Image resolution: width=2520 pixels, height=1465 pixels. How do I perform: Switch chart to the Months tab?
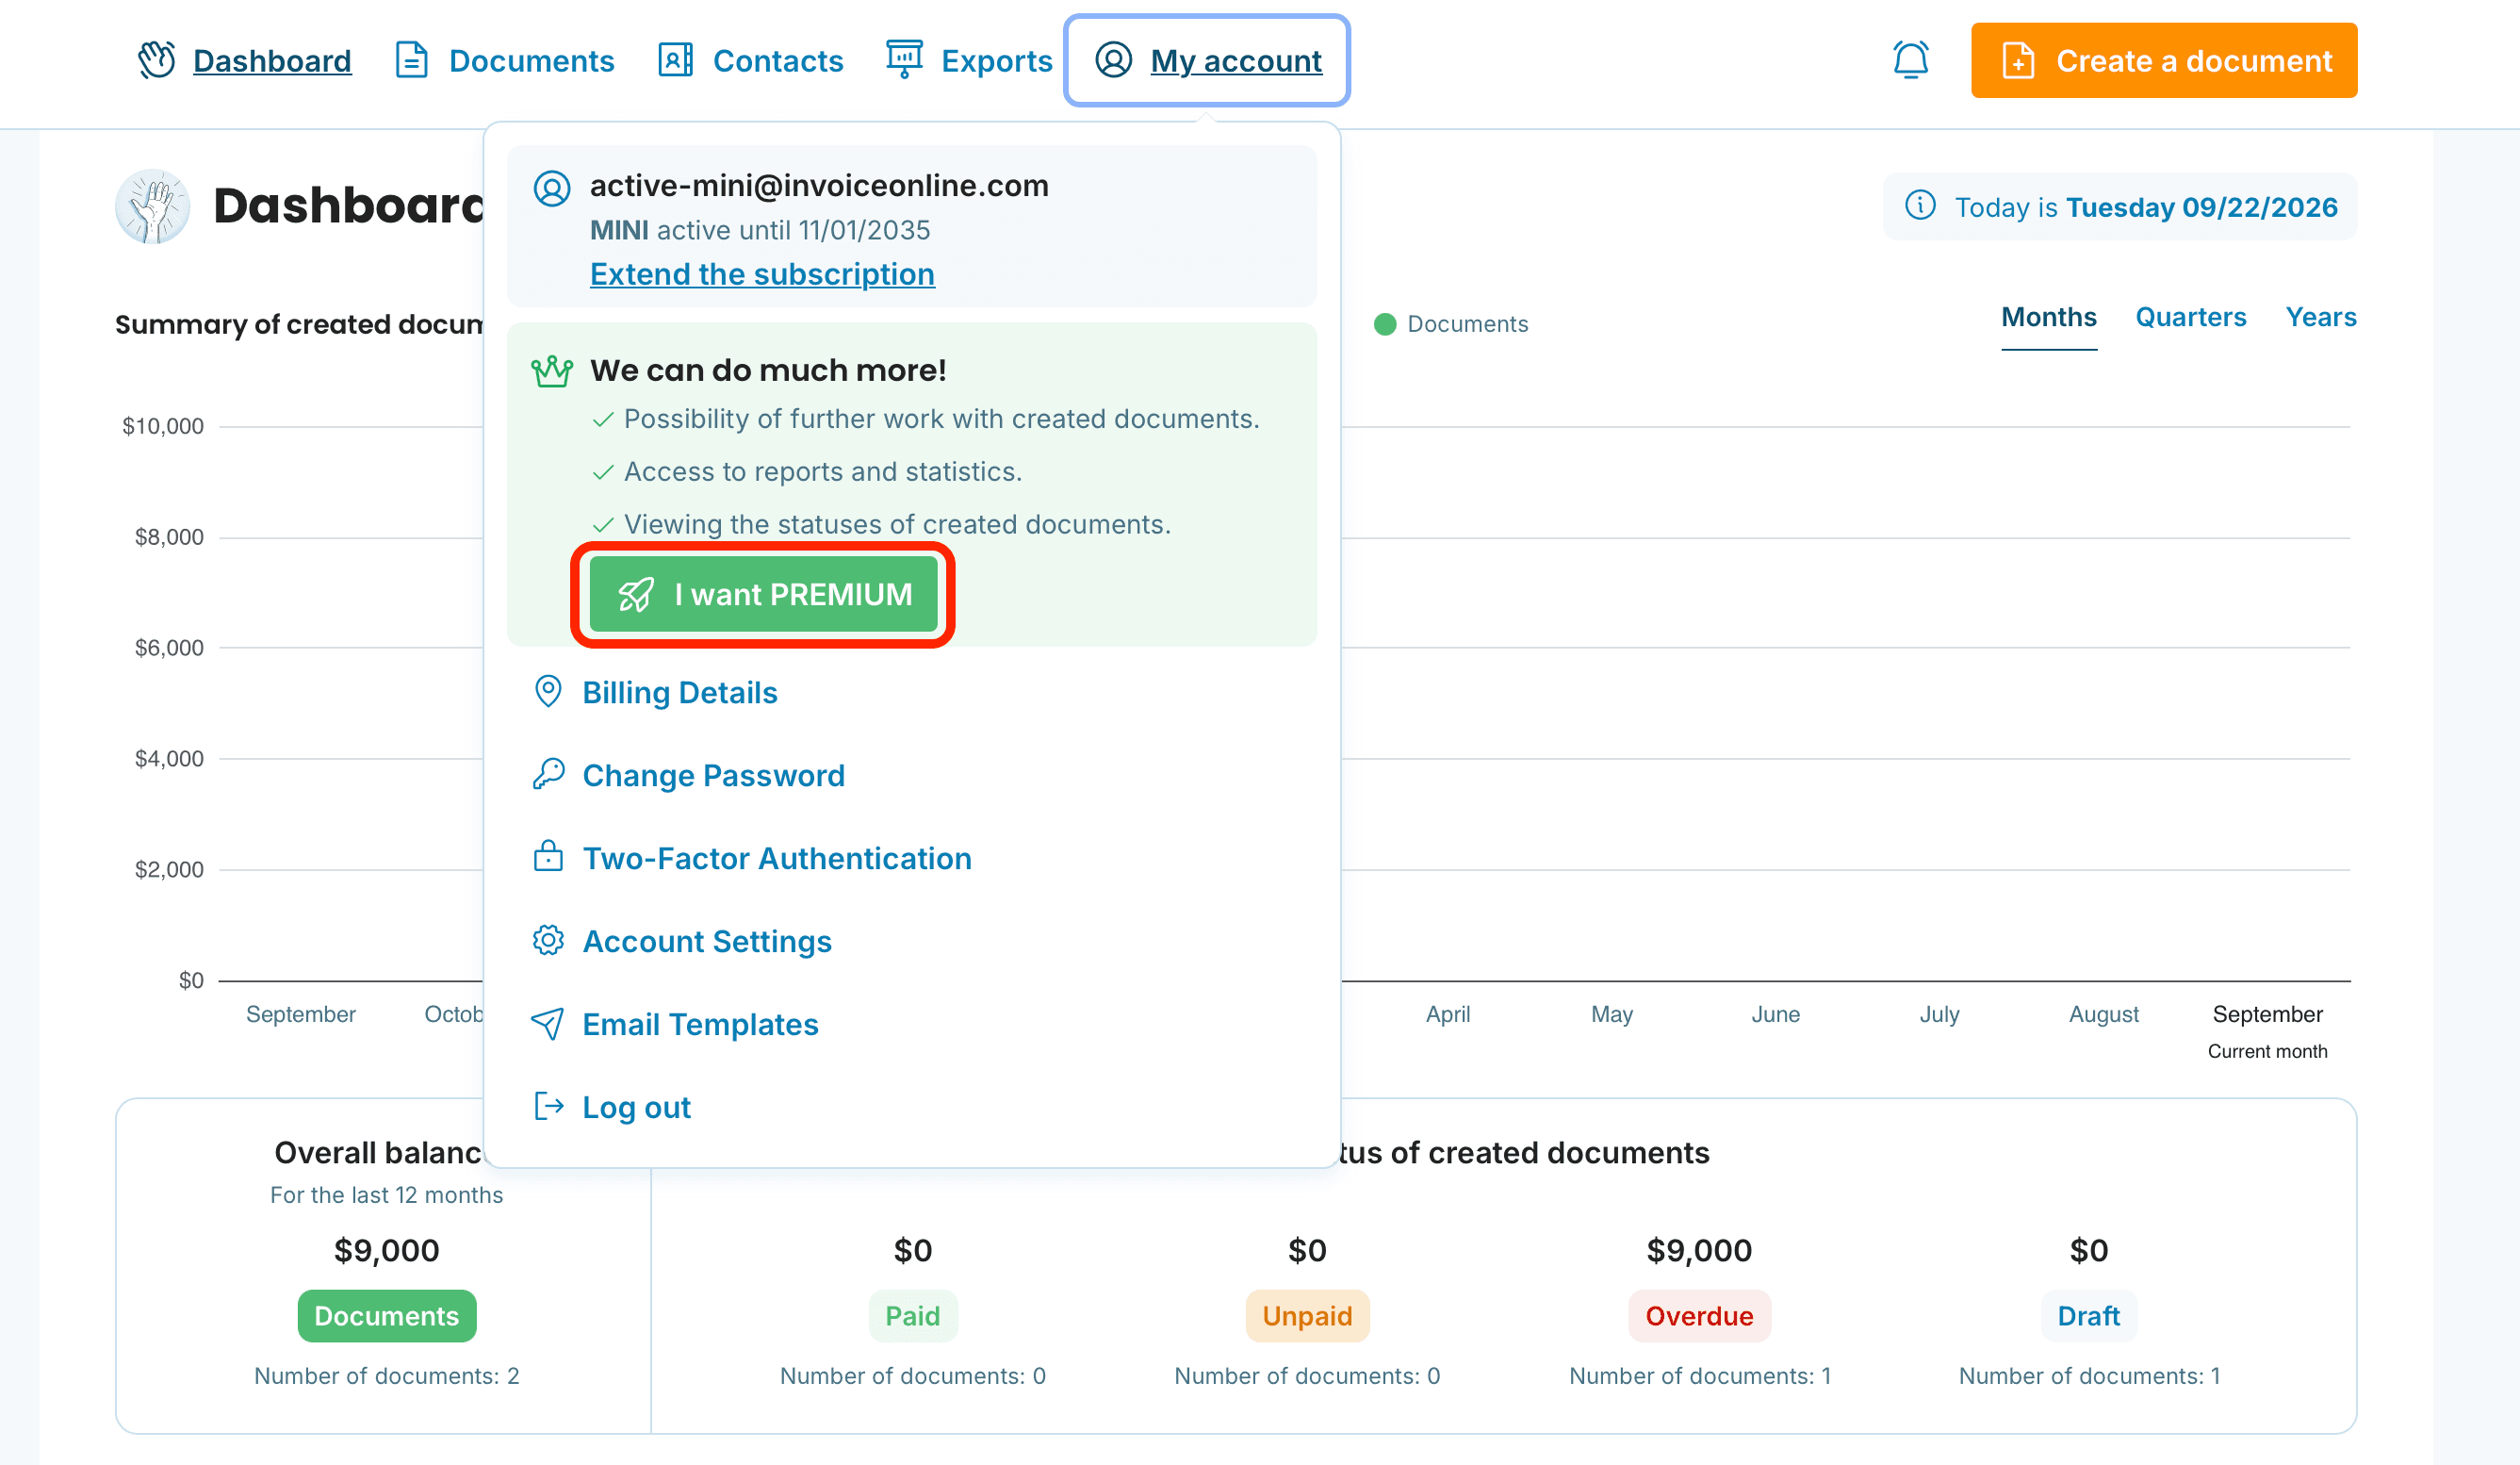click(2048, 318)
